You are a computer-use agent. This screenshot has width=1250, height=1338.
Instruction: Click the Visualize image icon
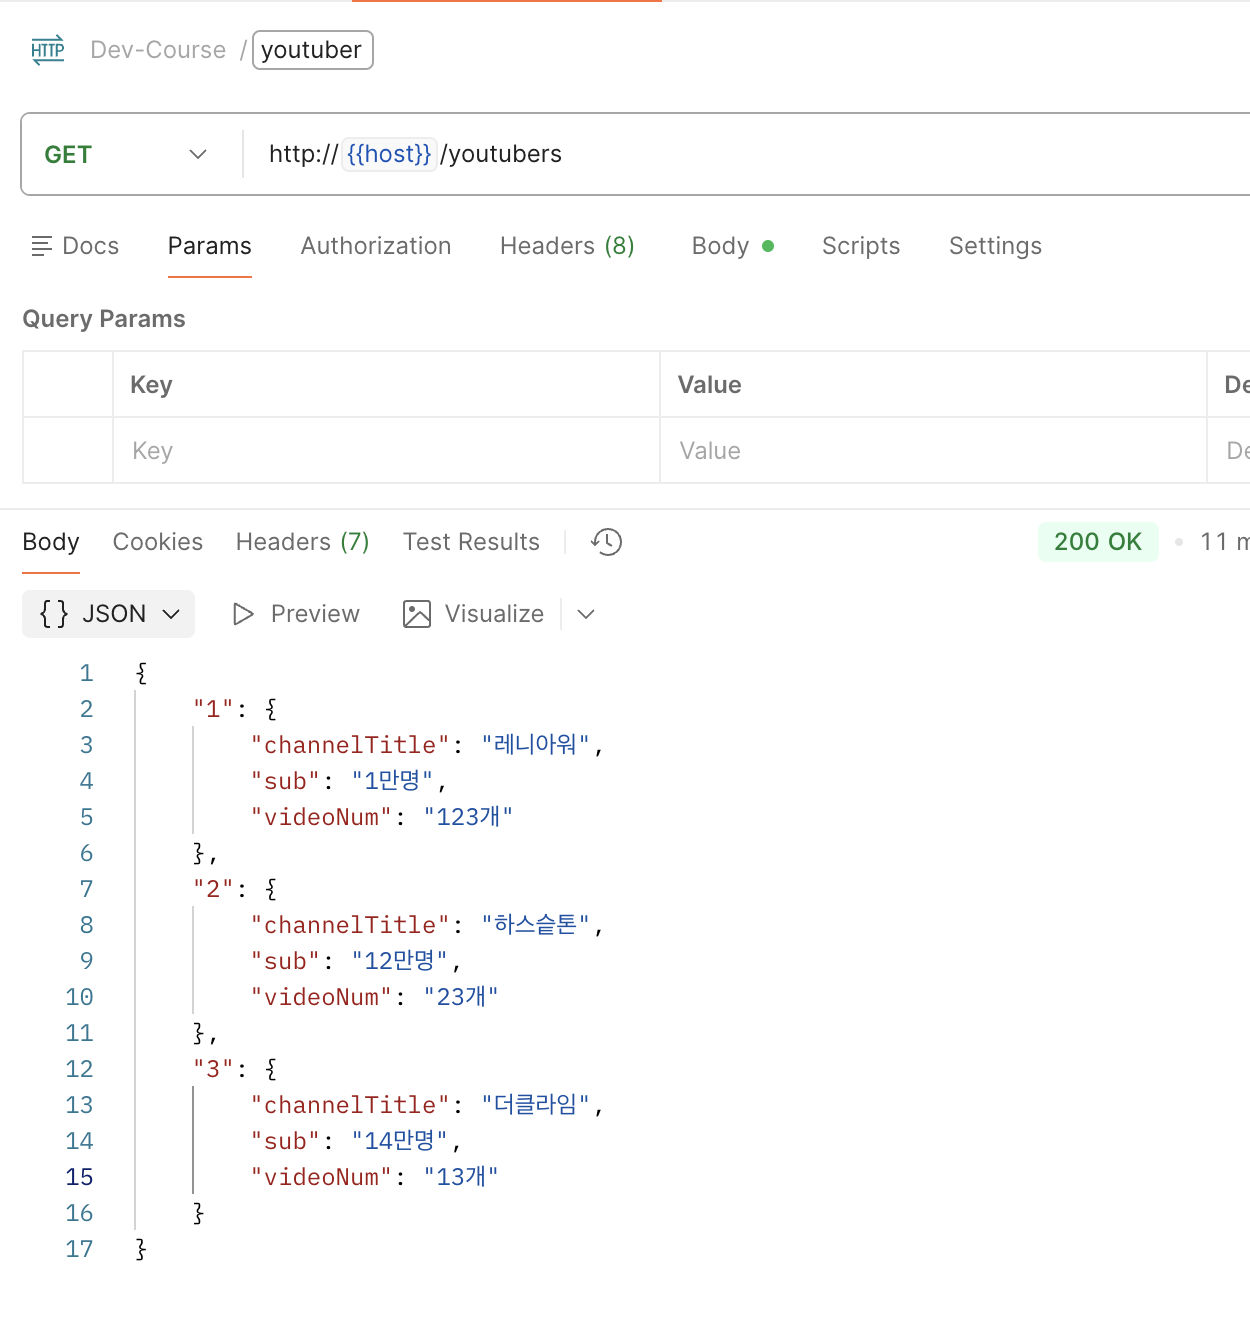(x=417, y=614)
